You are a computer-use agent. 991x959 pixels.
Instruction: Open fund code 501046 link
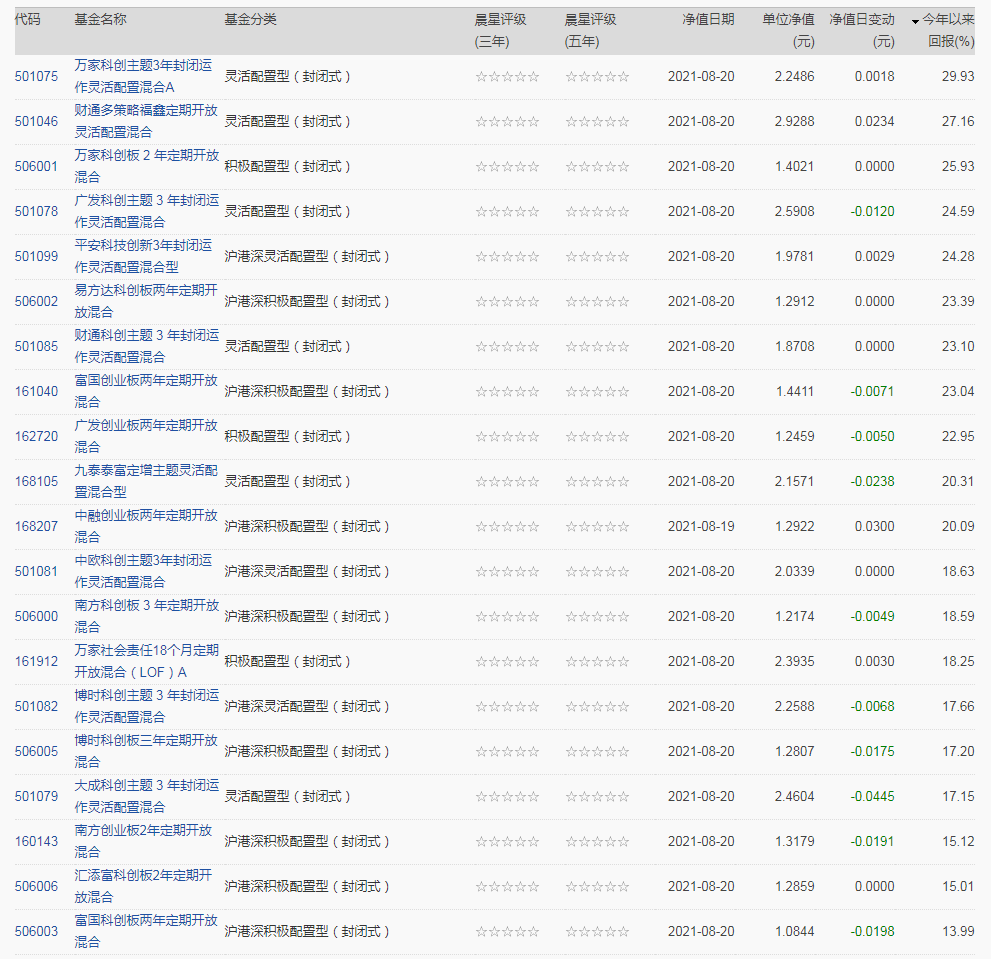pos(36,121)
